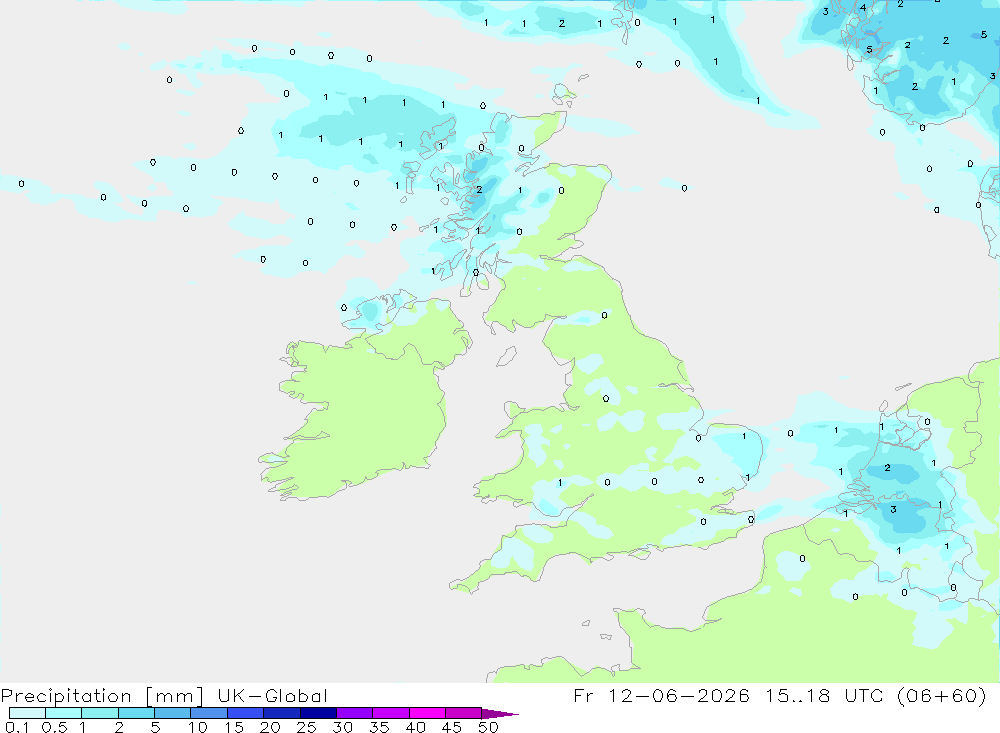This screenshot has width=1000, height=733.
Task: Click the '4' value in Norway corner
Action: [x=863, y=8]
